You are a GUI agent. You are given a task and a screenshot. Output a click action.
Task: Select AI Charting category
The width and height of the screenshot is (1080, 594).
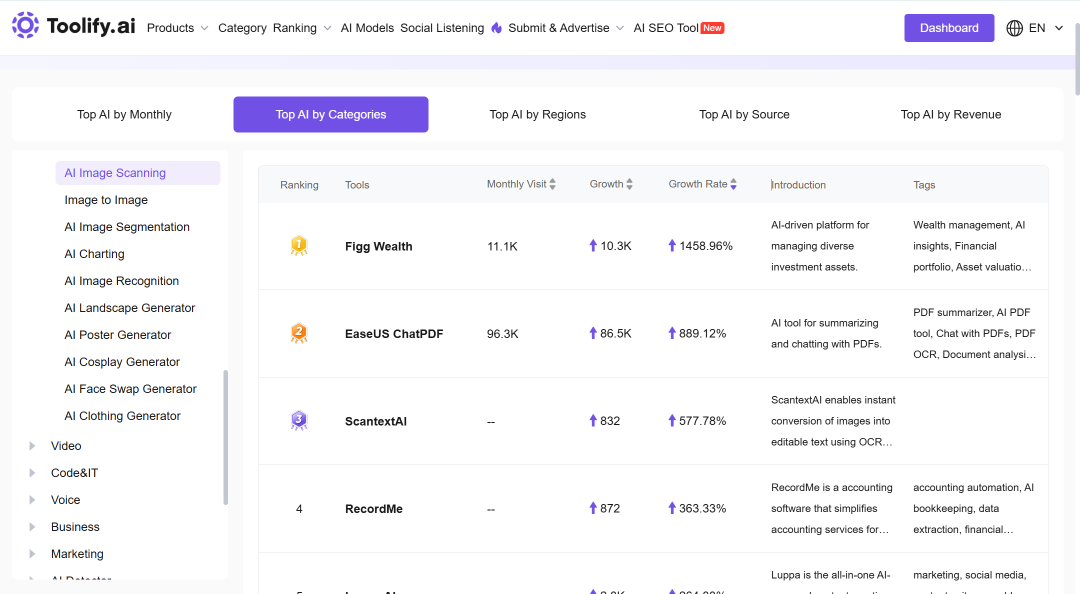pyautogui.click(x=94, y=254)
